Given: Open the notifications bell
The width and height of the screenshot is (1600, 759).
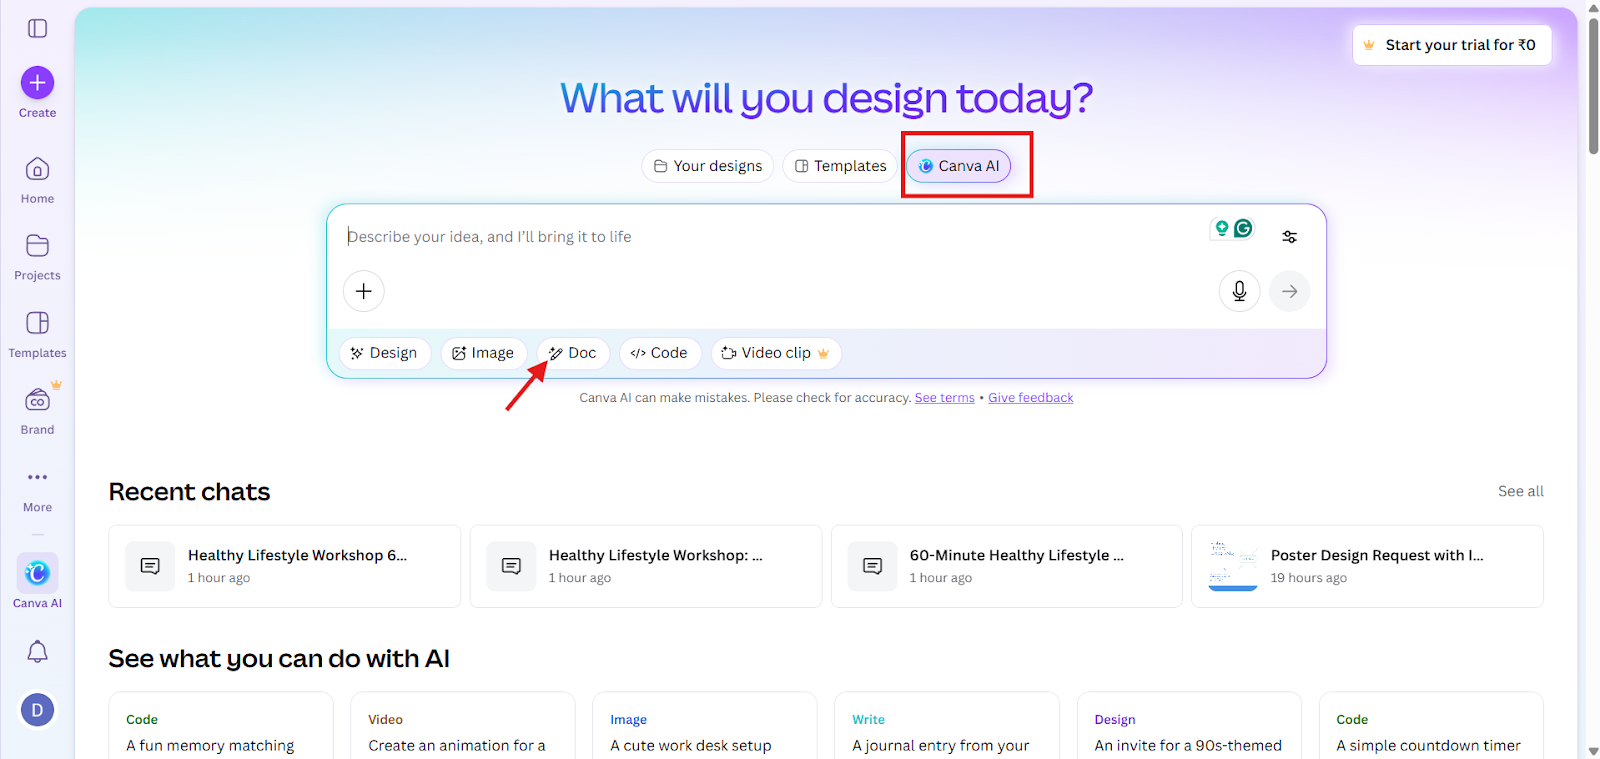Looking at the screenshot, I should click(x=37, y=652).
